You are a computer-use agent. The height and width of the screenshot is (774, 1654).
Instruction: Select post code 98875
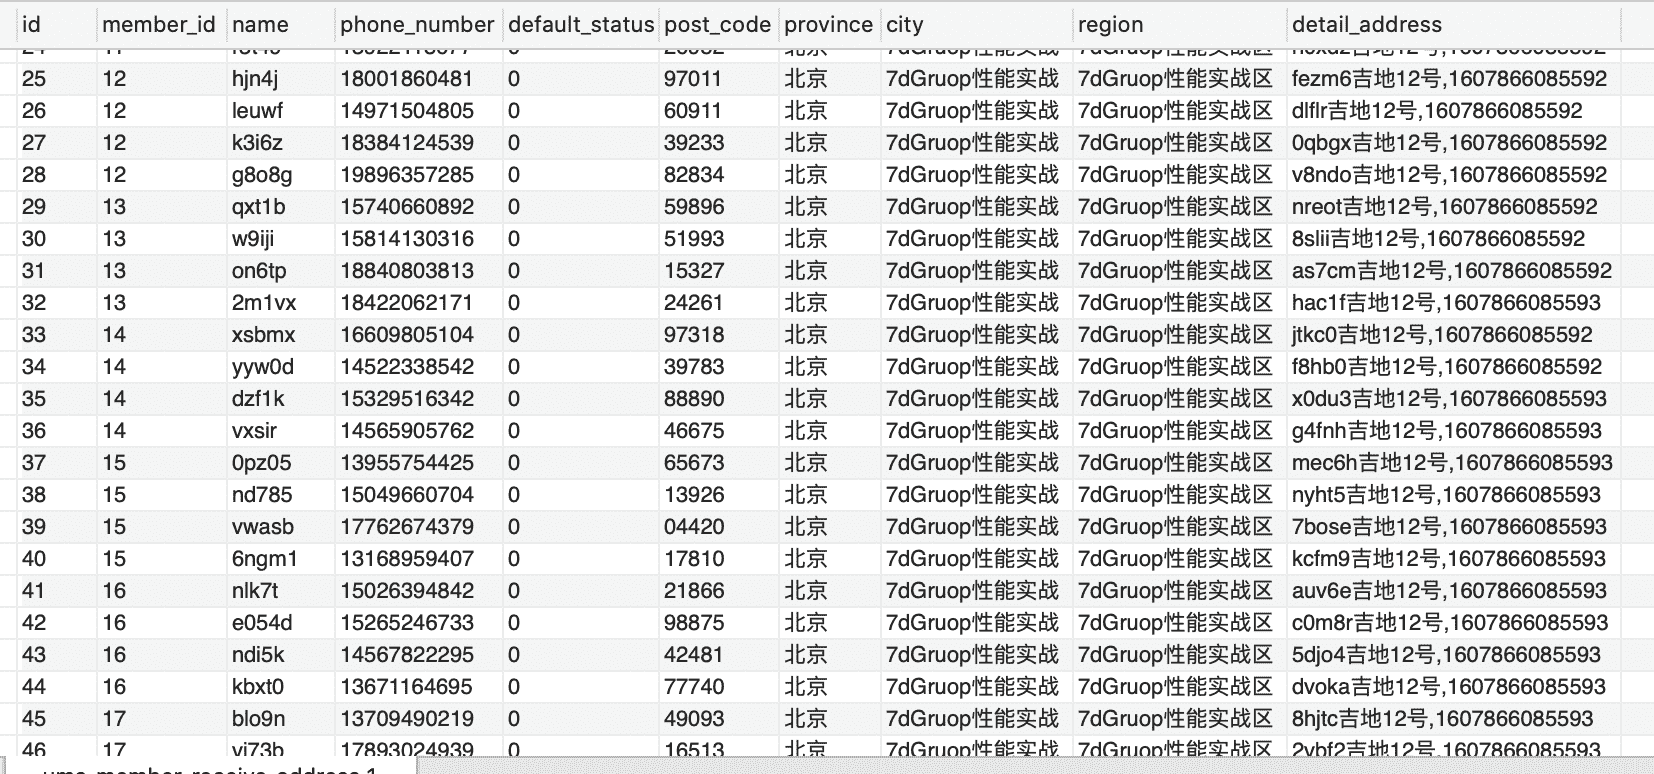click(694, 623)
